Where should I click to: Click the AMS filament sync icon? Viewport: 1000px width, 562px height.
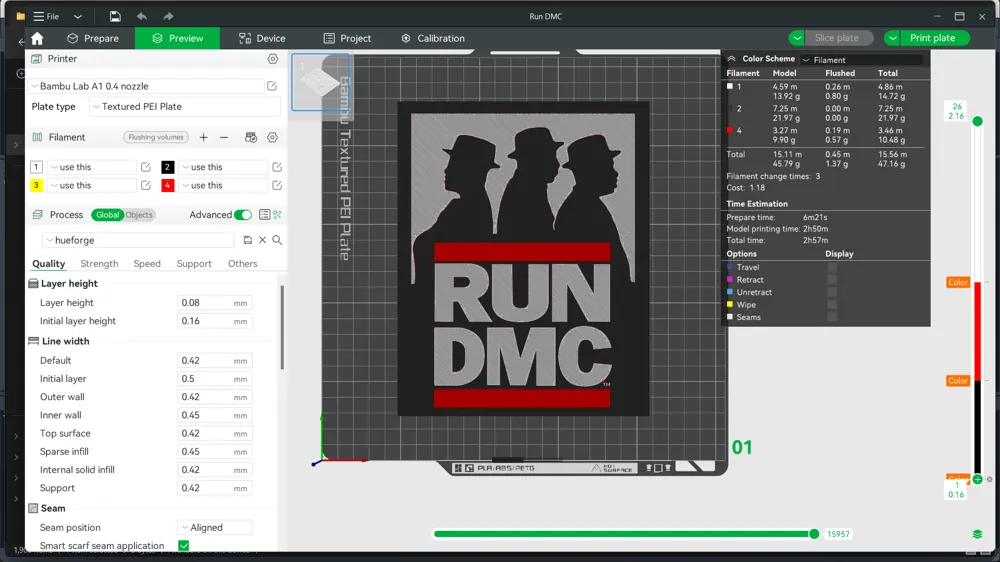tap(251, 137)
